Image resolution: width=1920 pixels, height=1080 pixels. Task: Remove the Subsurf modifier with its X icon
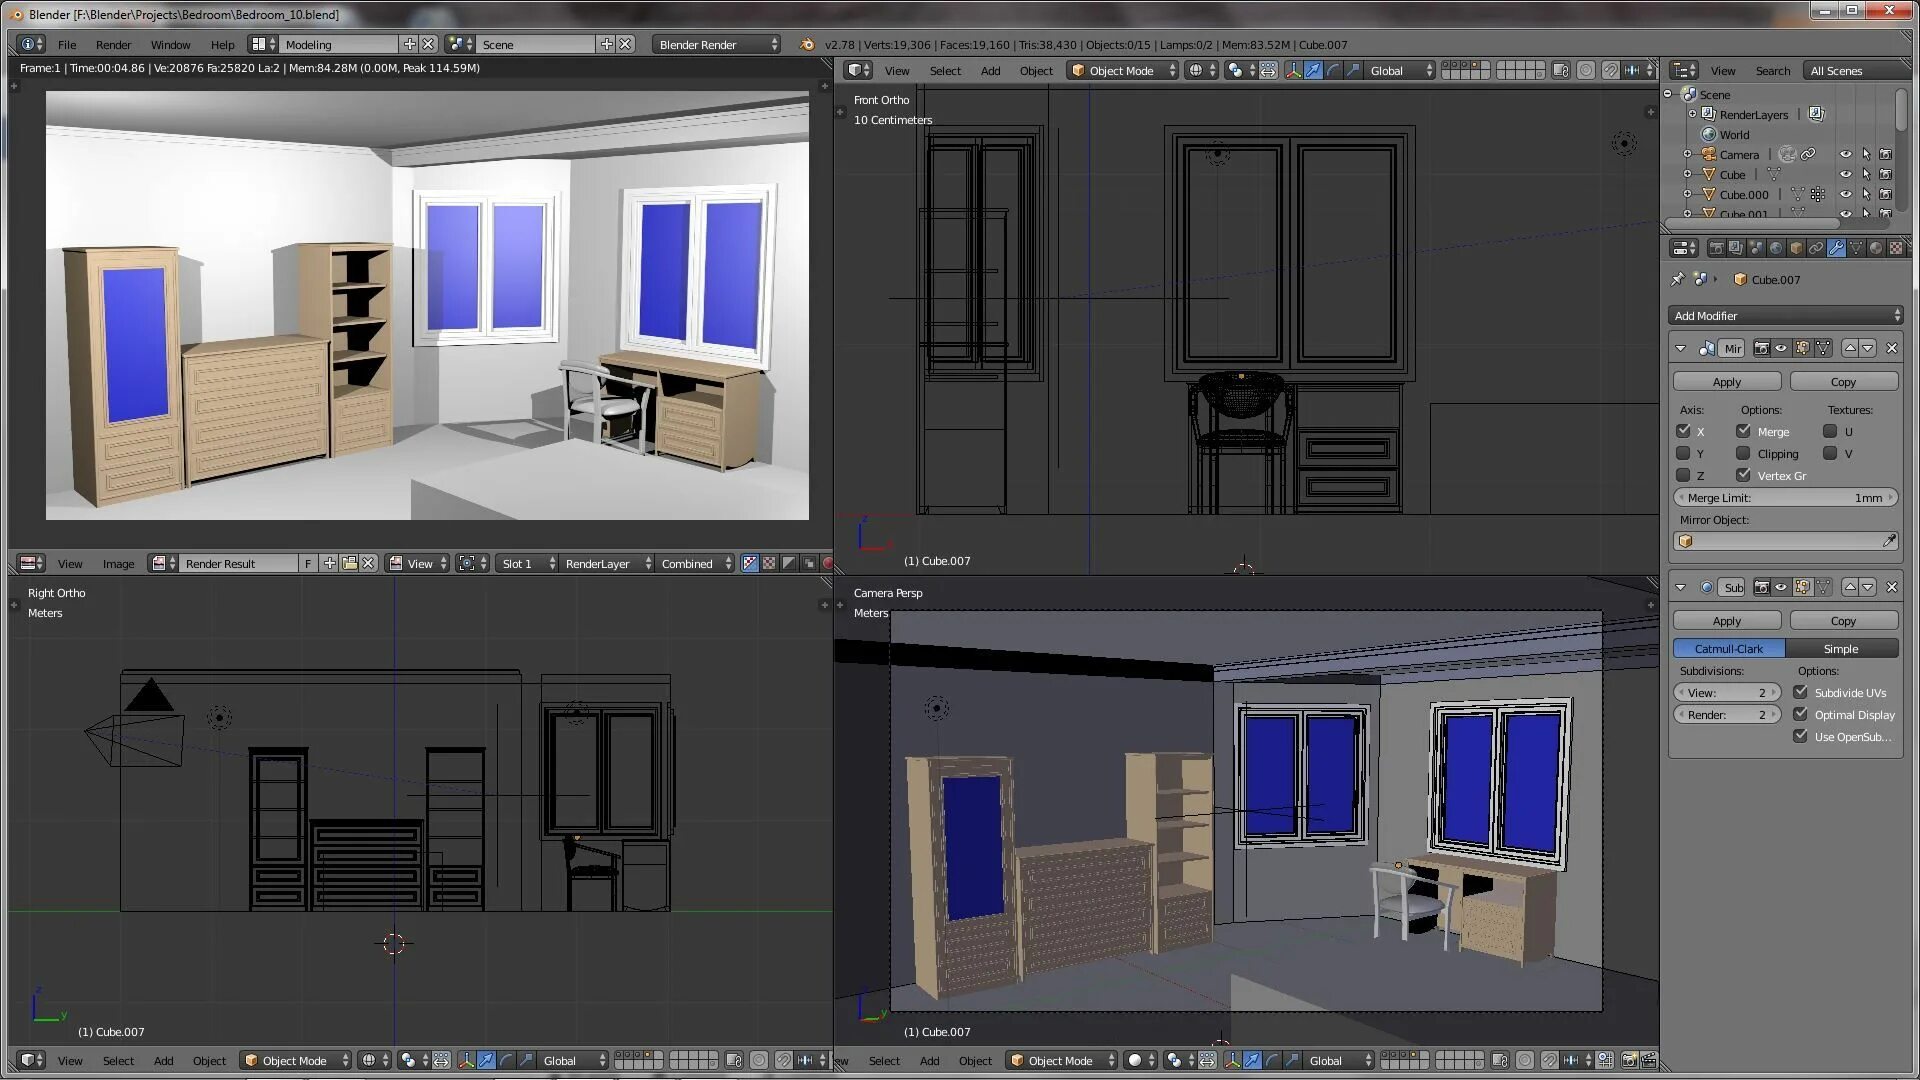[x=1891, y=587]
